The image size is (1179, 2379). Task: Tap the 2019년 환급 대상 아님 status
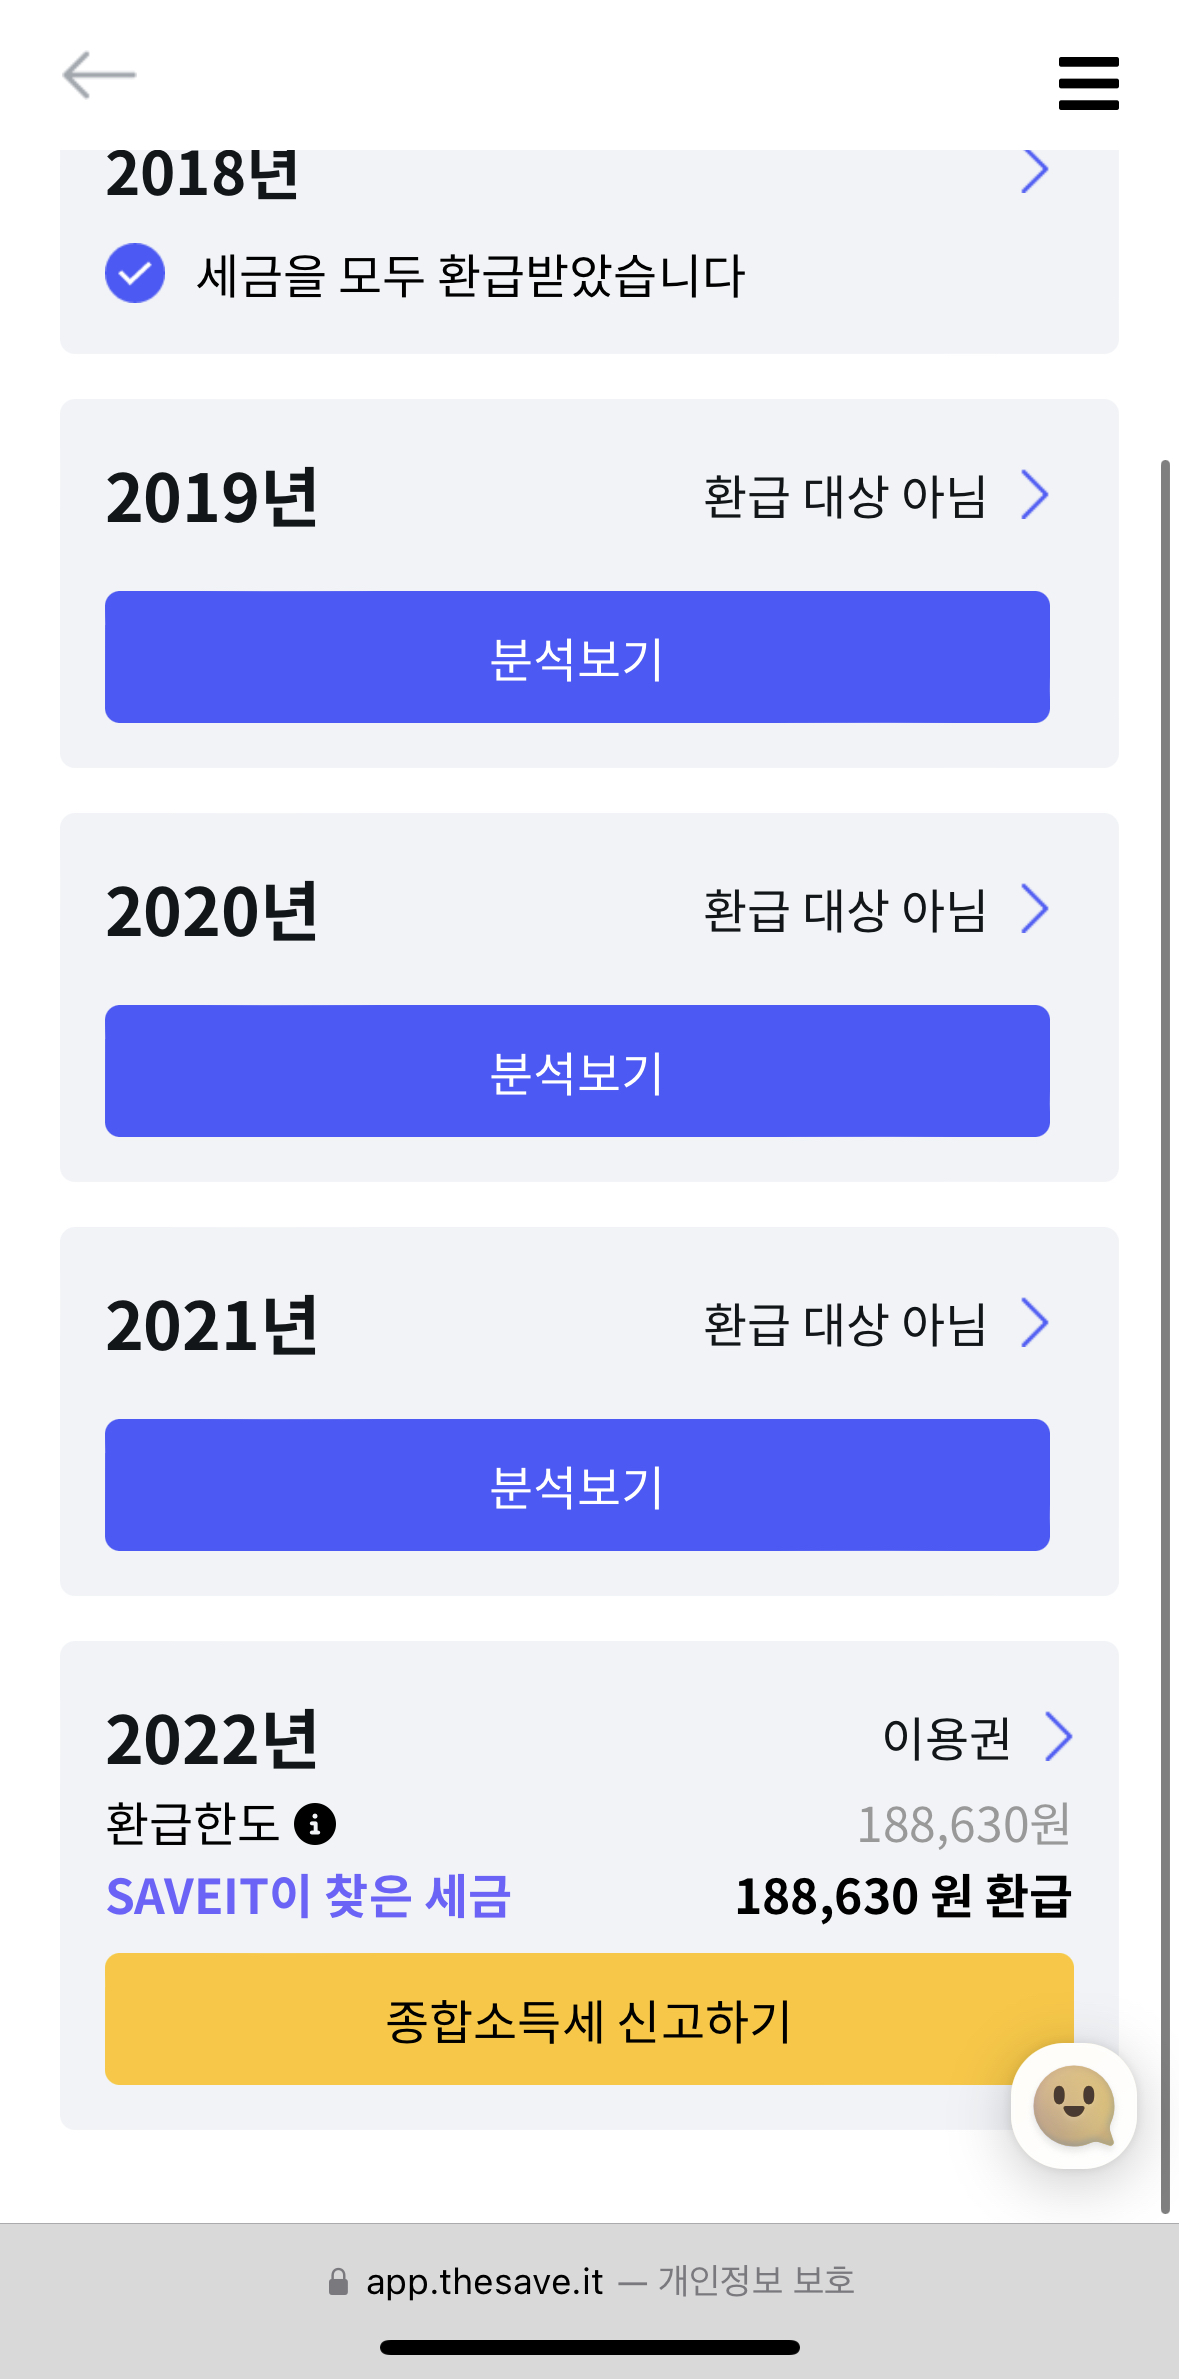845,497
